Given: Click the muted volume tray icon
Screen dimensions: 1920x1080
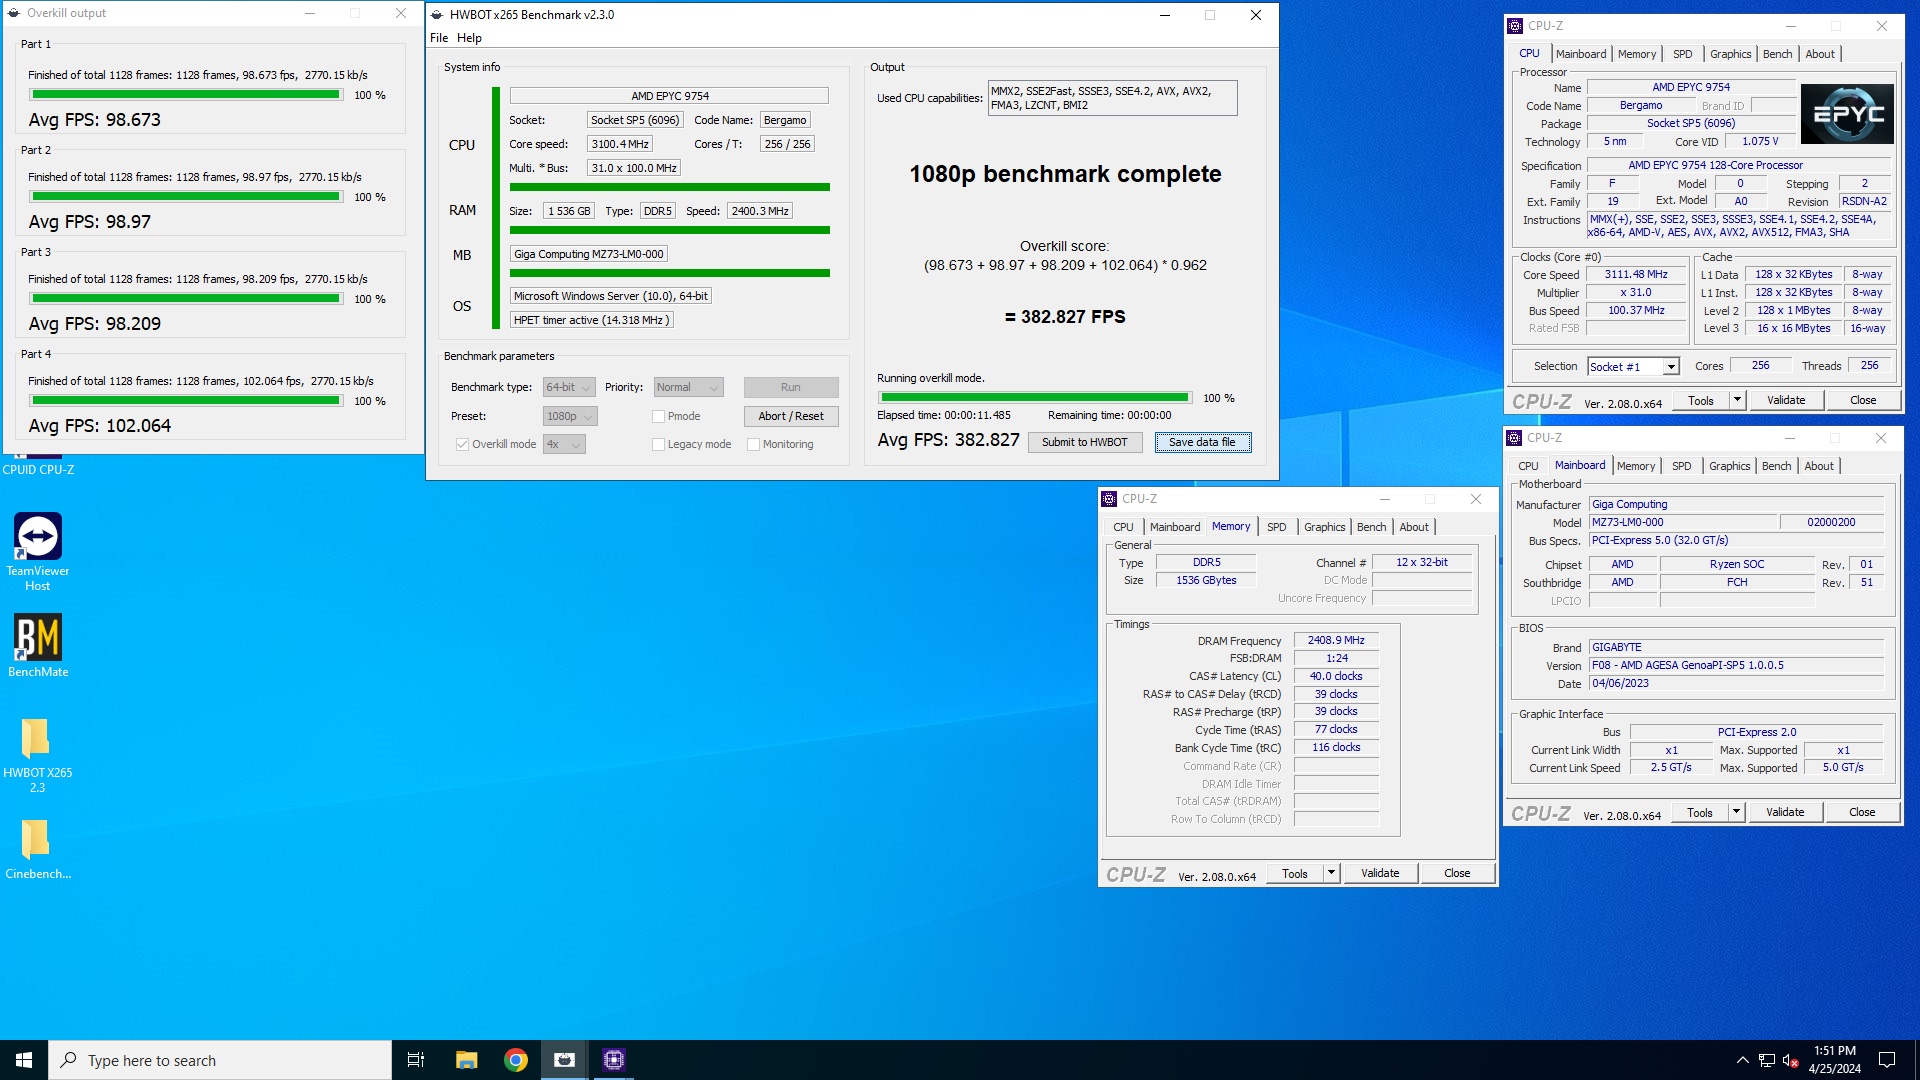Looking at the screenshot, I should [1791, 1060].
